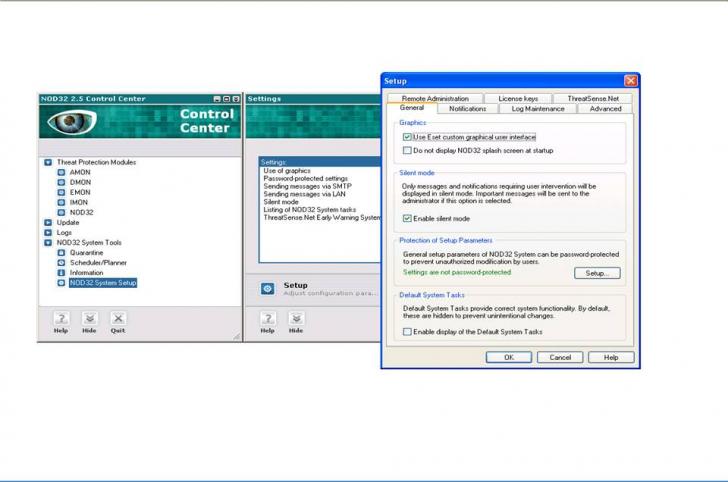The width and height of the screenshot is (728, 482).
Task: Open the Advanced tab
Action: pos(605,109)
